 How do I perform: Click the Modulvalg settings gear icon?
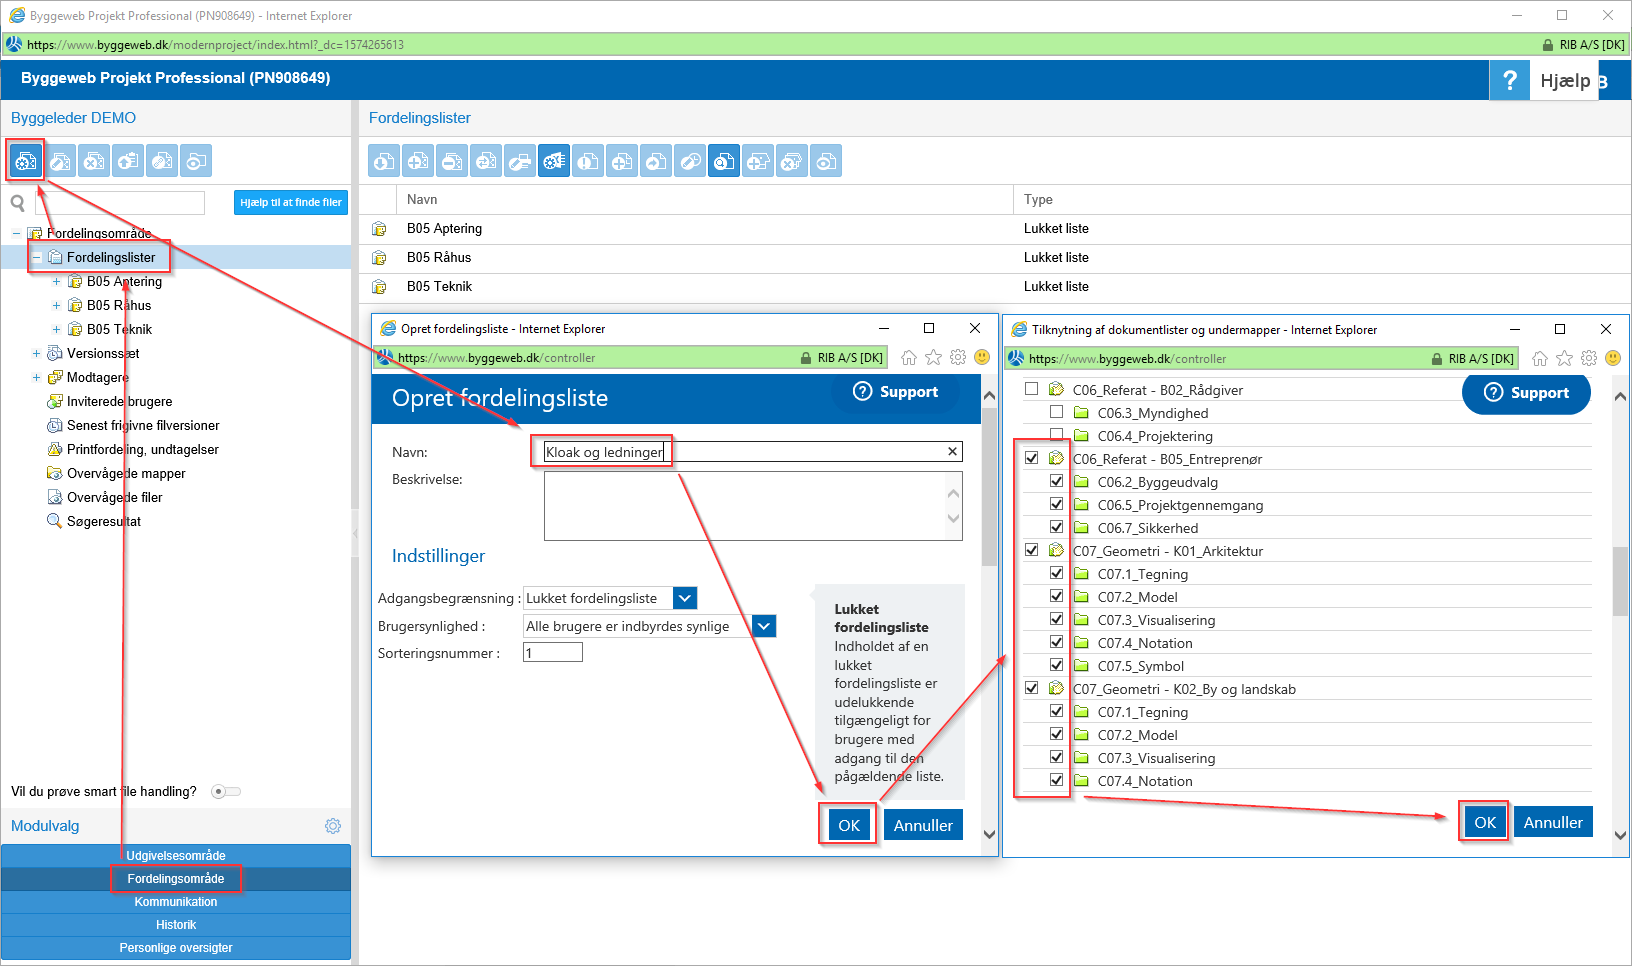tap(333, 826)
